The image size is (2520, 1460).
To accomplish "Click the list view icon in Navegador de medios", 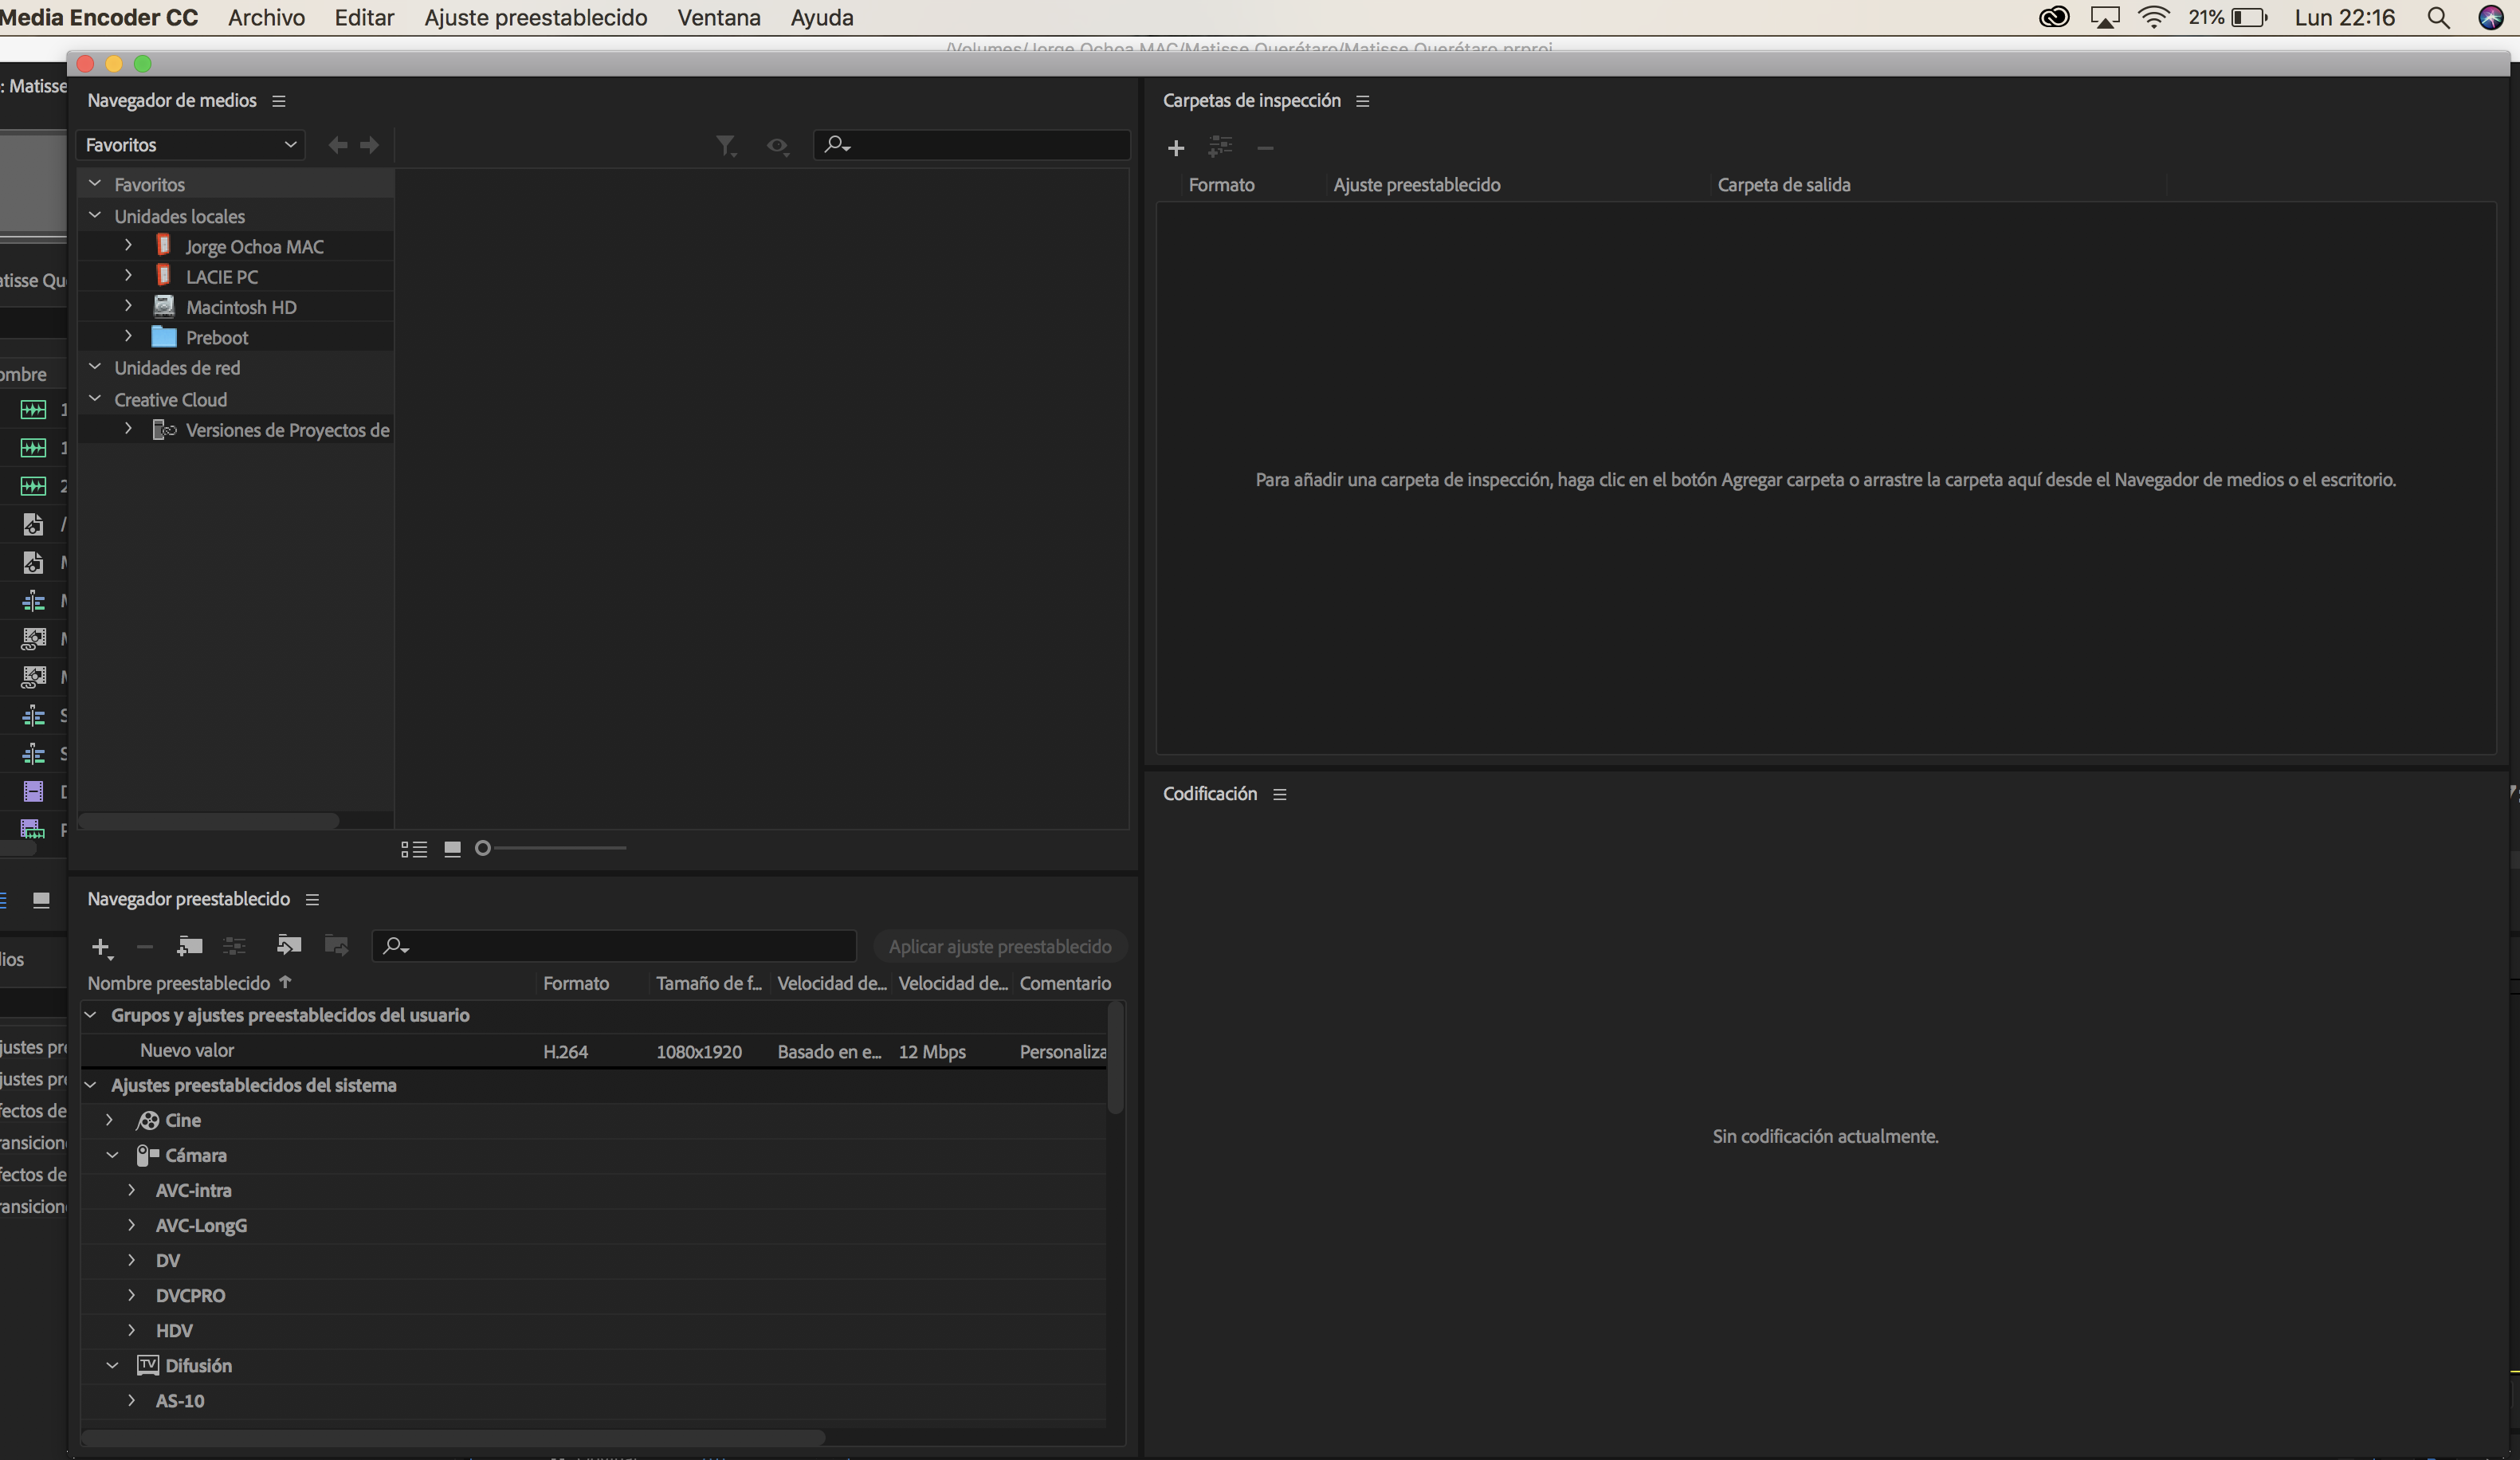I will click(x=412, y=848).
